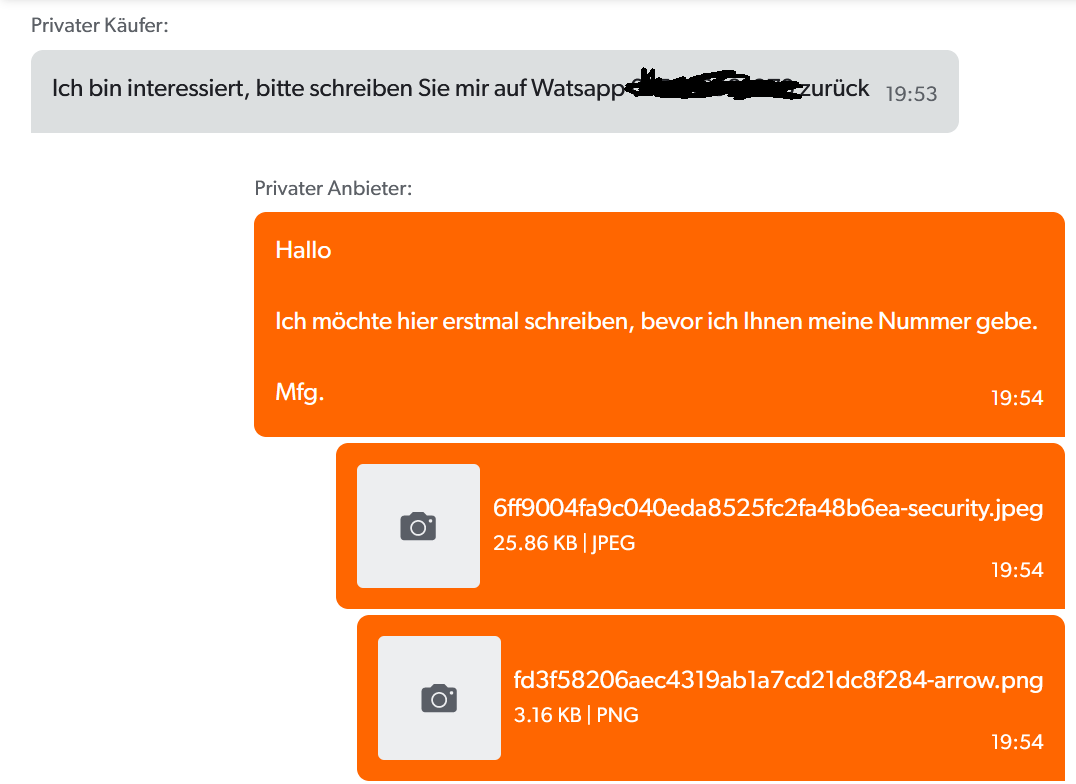The image size is (1076, 784).
Task: Click the blacked-out phone number
Action: [714, 85]
